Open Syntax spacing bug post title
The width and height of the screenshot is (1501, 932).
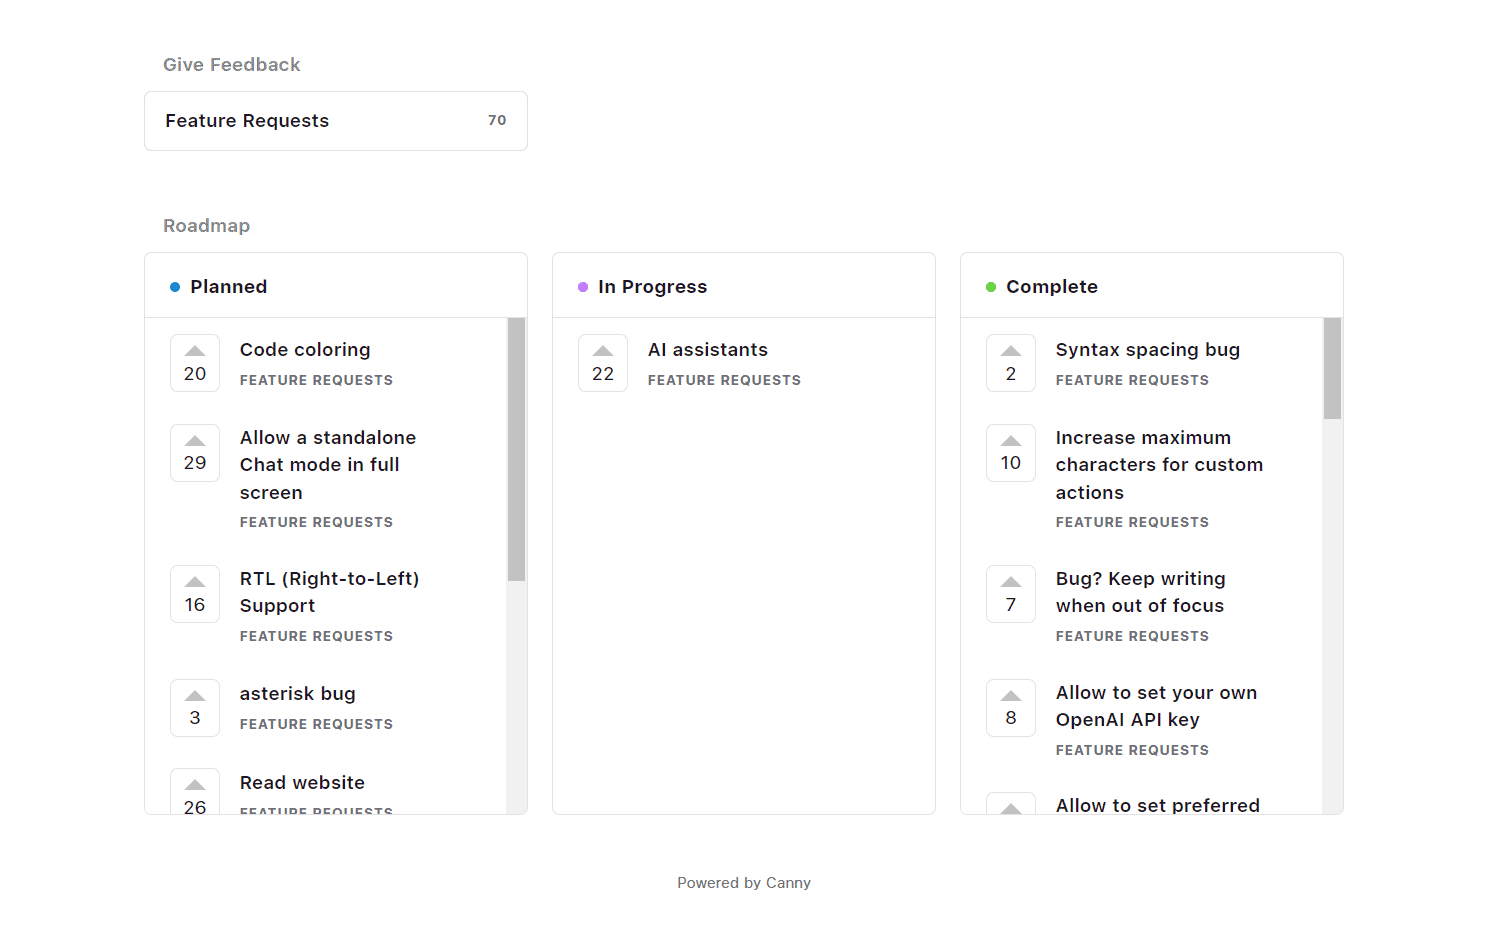tap(1147, 350)
